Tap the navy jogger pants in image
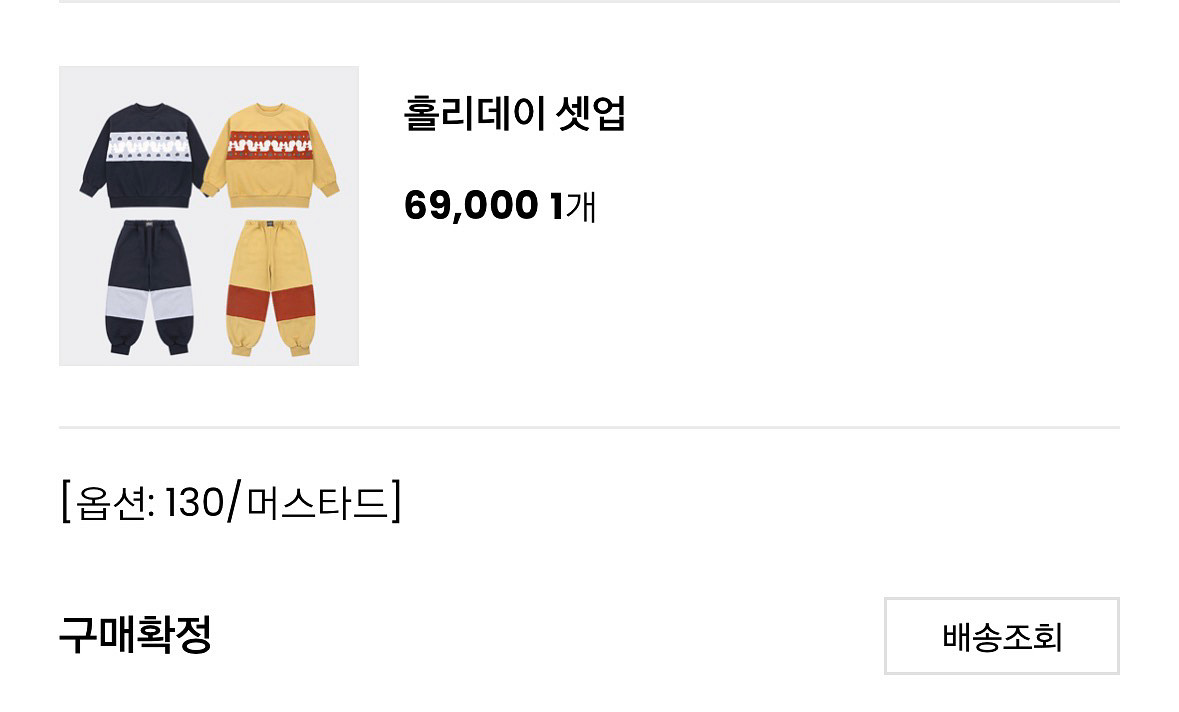Screen dimensions: 1179x712 [x=150, y=286]
